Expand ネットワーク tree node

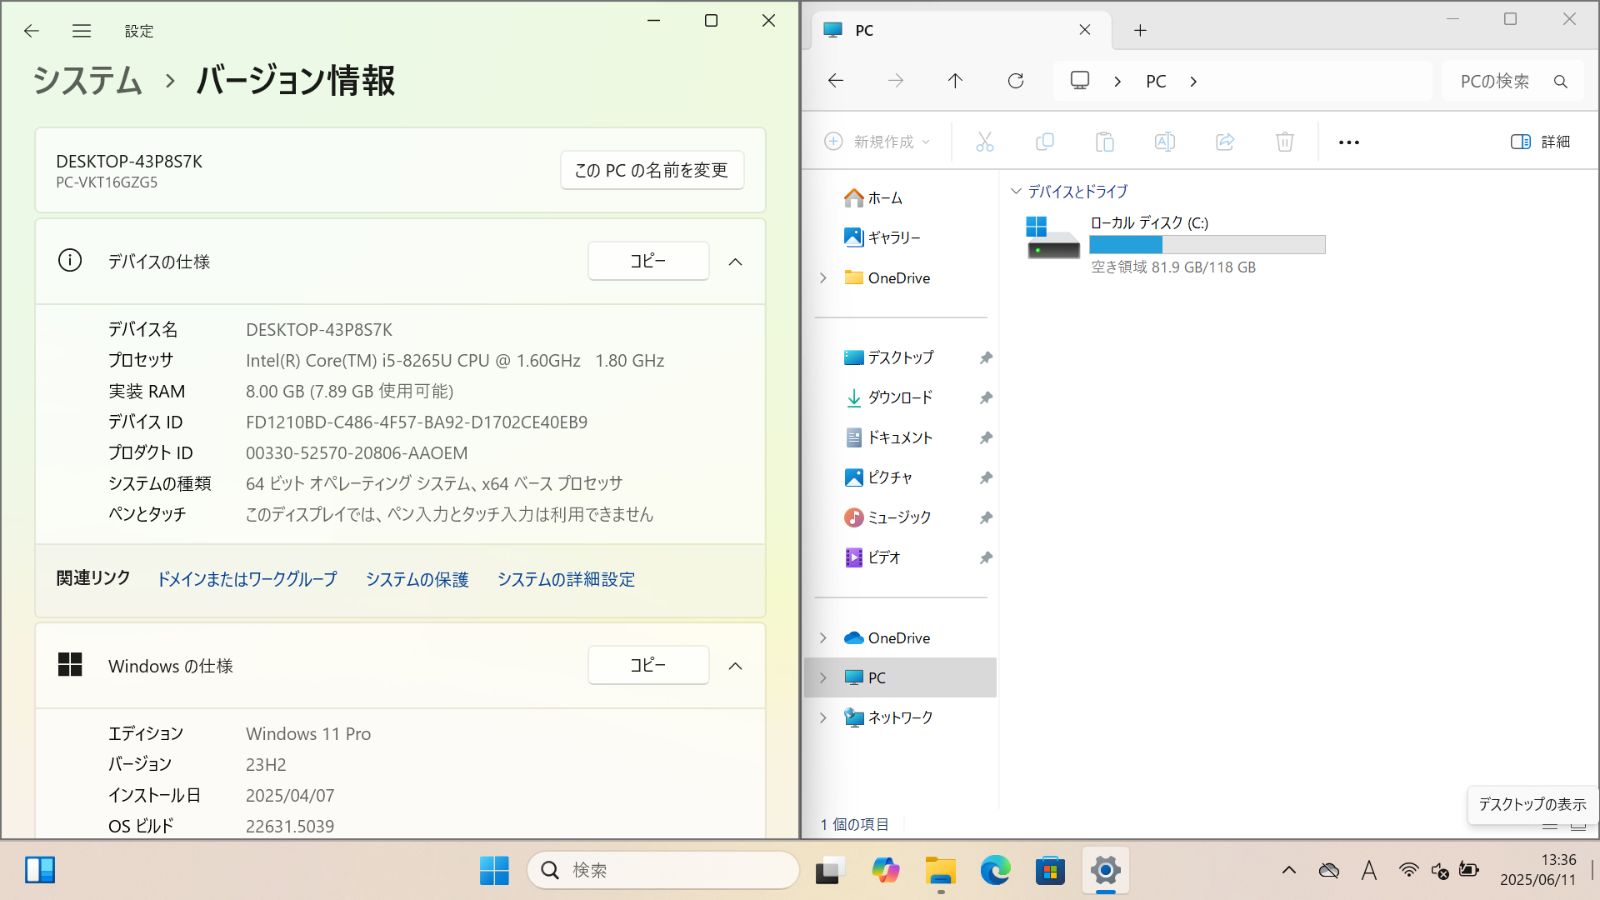[823, 718]
